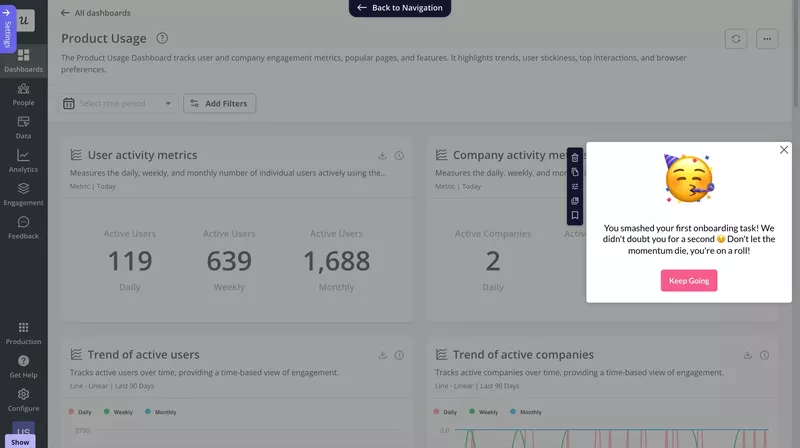The height and width of the screenshot is (448, 800).
Task: Open the Select time period dropdown
Action: (x=119, y=103)
